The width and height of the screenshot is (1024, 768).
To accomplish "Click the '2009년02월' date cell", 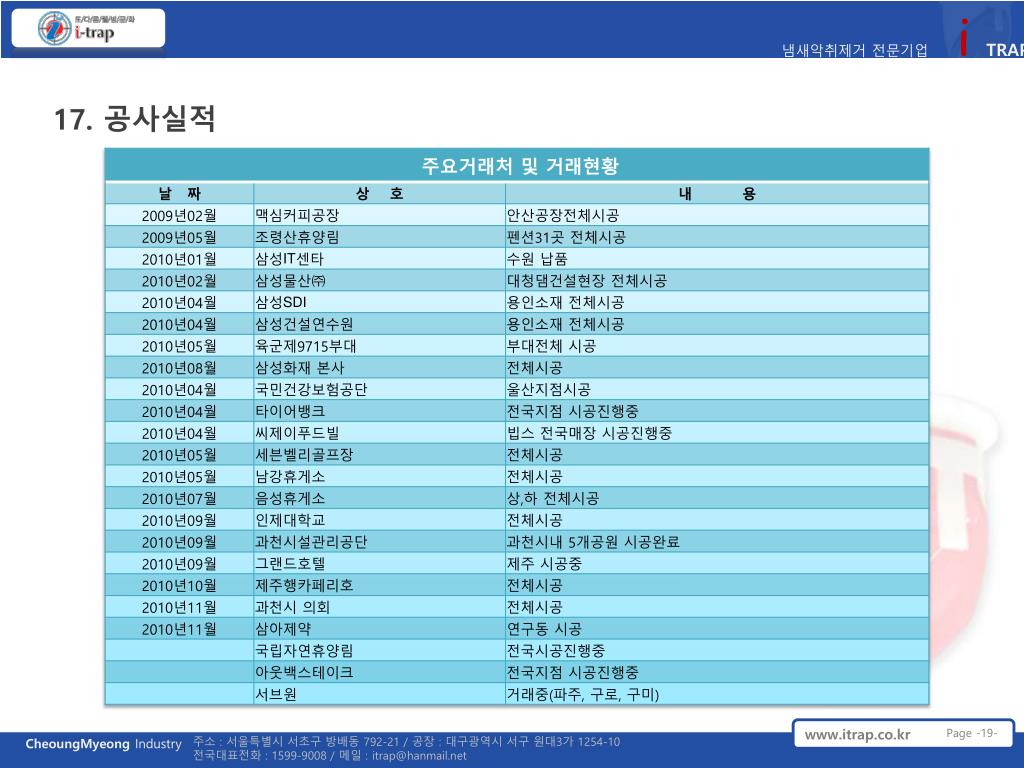I will pyautogui.click(x=179, y=215).
